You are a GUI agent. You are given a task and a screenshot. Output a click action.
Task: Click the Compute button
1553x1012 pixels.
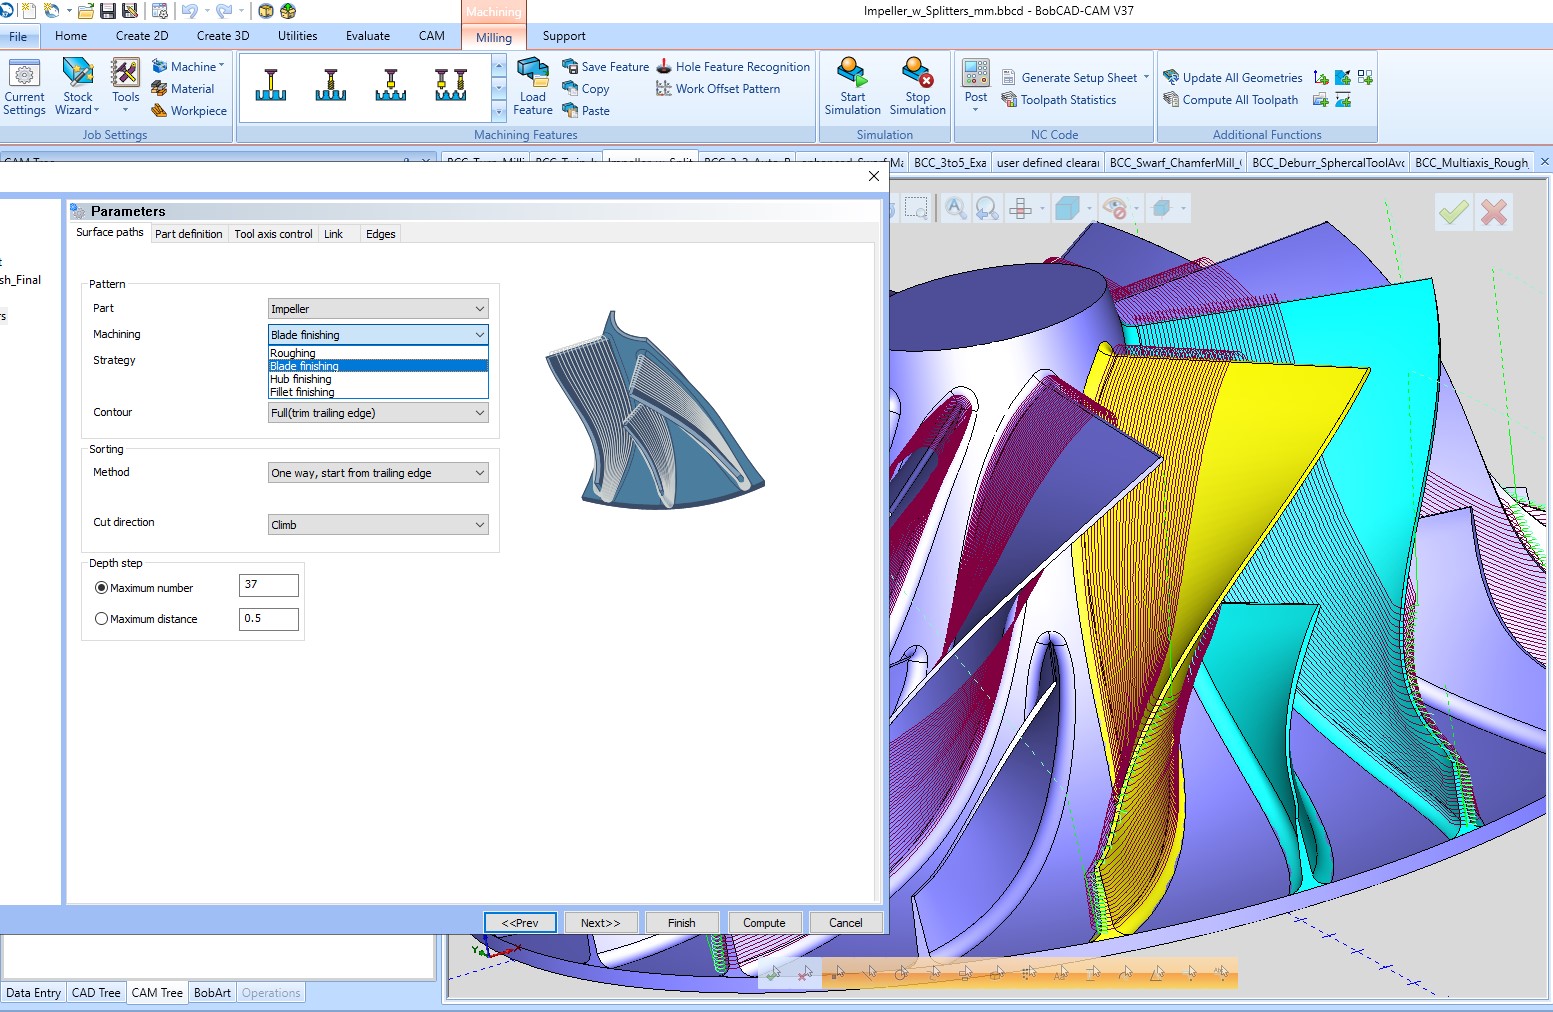pyautogui.click(x=764, y=923)
